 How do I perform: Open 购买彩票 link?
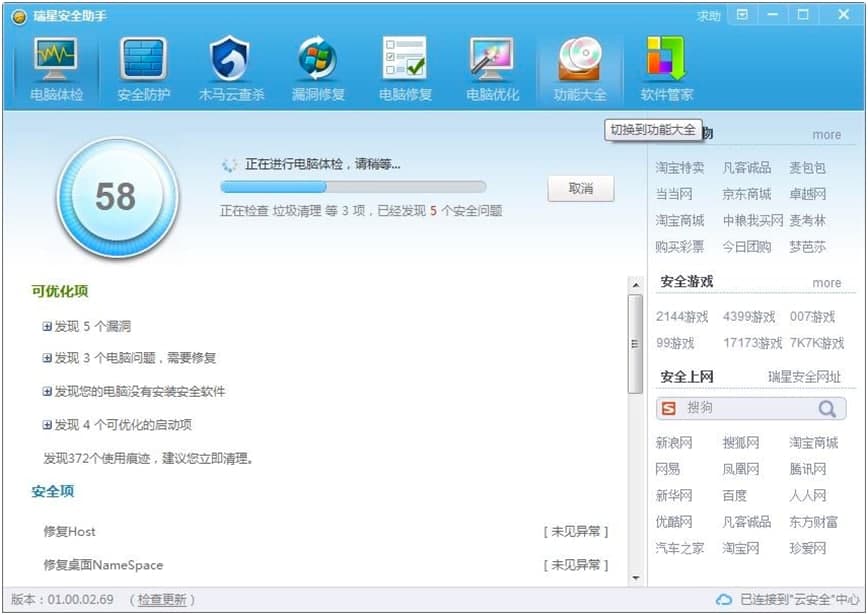coord(680,247)
